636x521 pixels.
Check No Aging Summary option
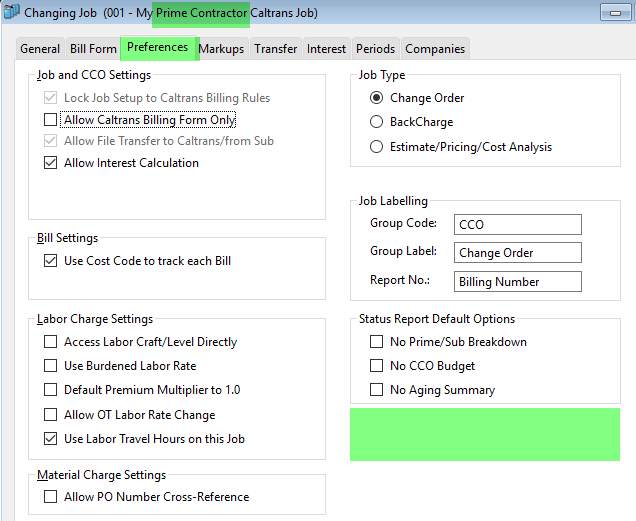(x=377, y=390)
